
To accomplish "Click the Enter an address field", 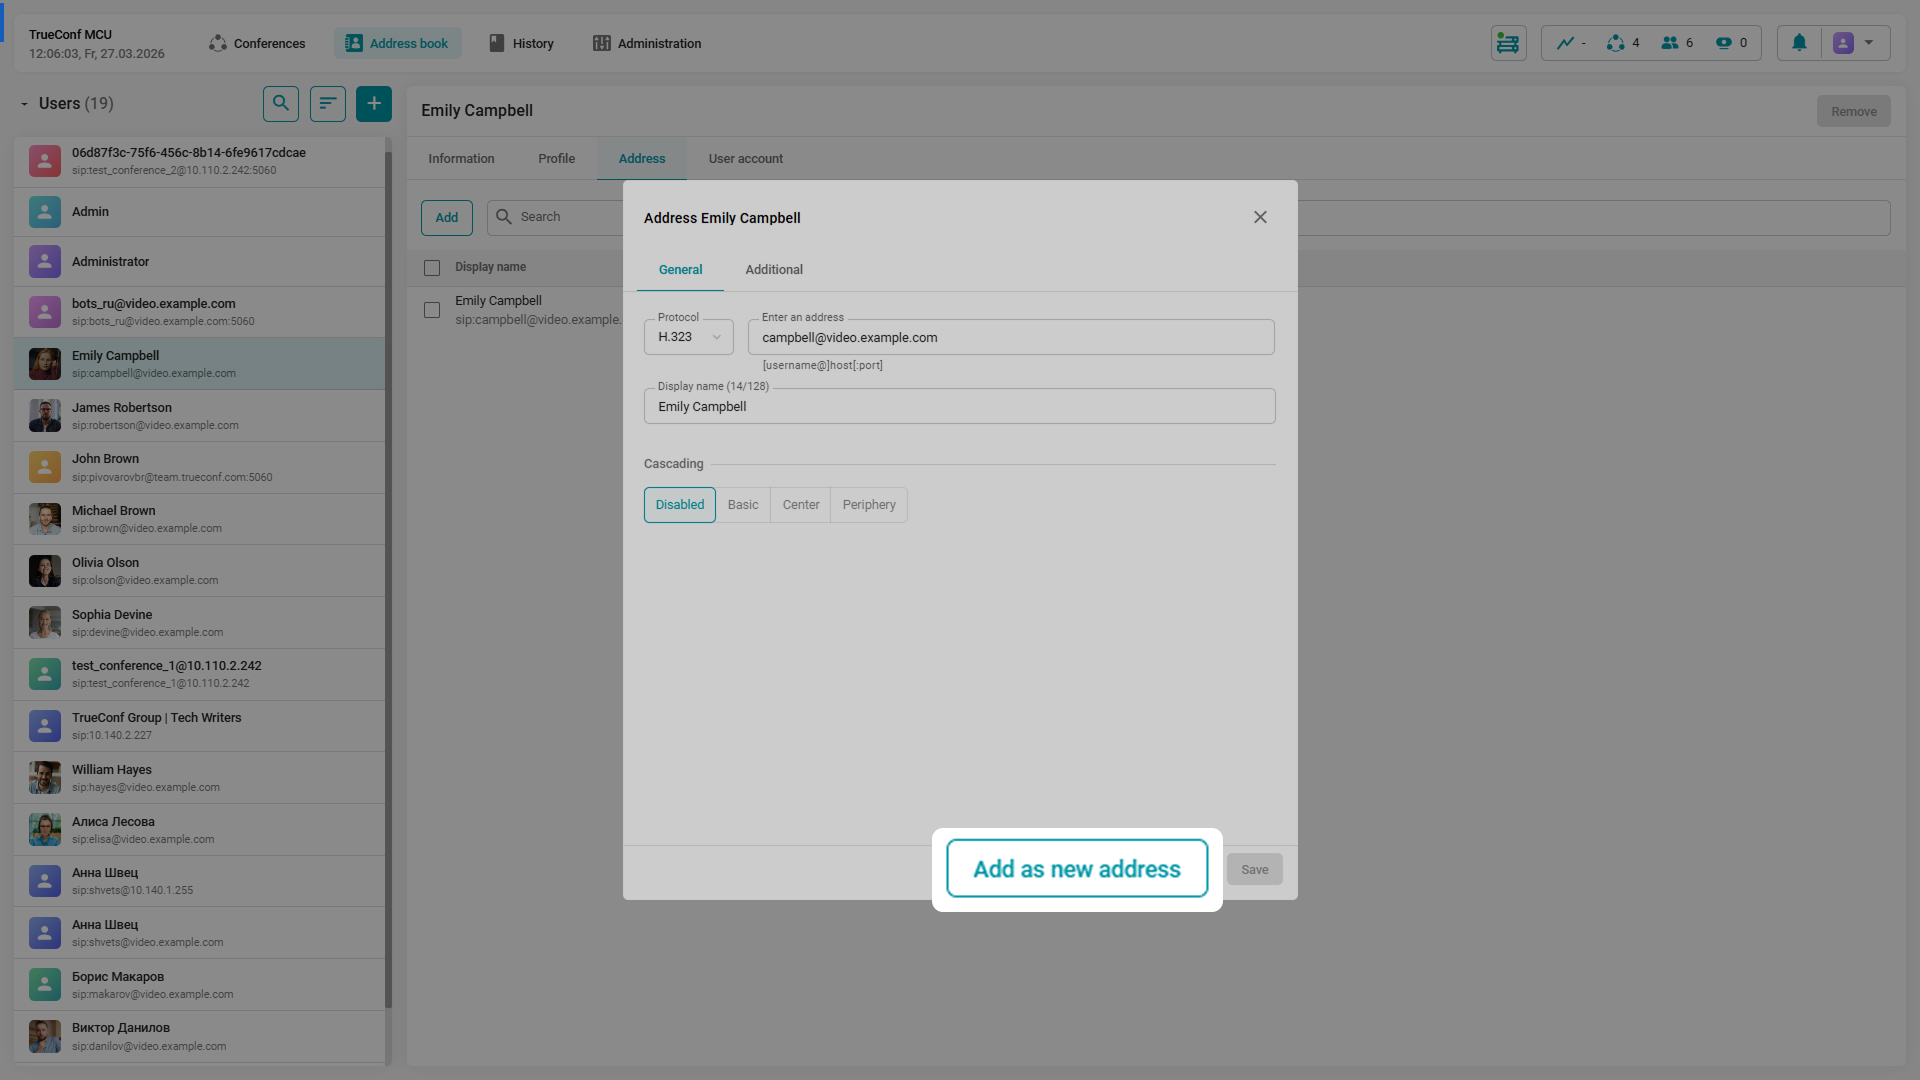I will click(x=1010, y=338).
